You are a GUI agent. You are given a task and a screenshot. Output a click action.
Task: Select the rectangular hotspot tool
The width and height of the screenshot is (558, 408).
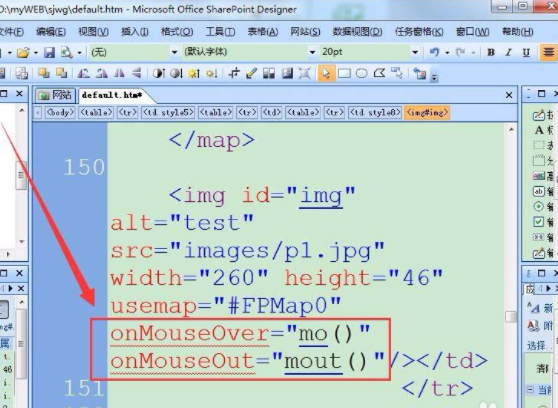coord(344,73)
